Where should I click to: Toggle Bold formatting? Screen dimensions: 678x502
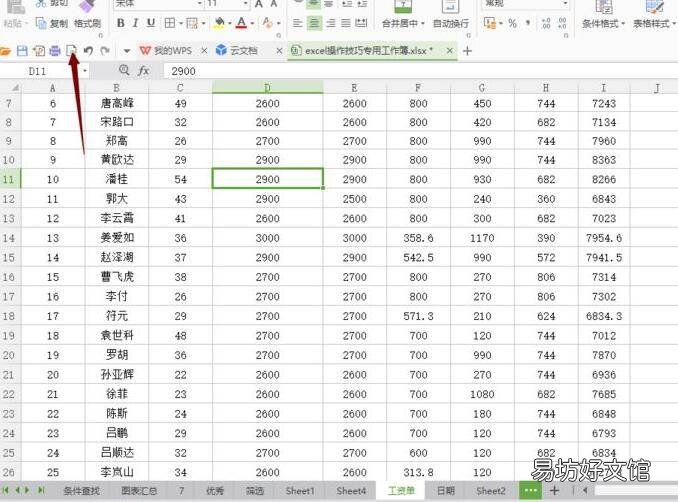point(121,23)
